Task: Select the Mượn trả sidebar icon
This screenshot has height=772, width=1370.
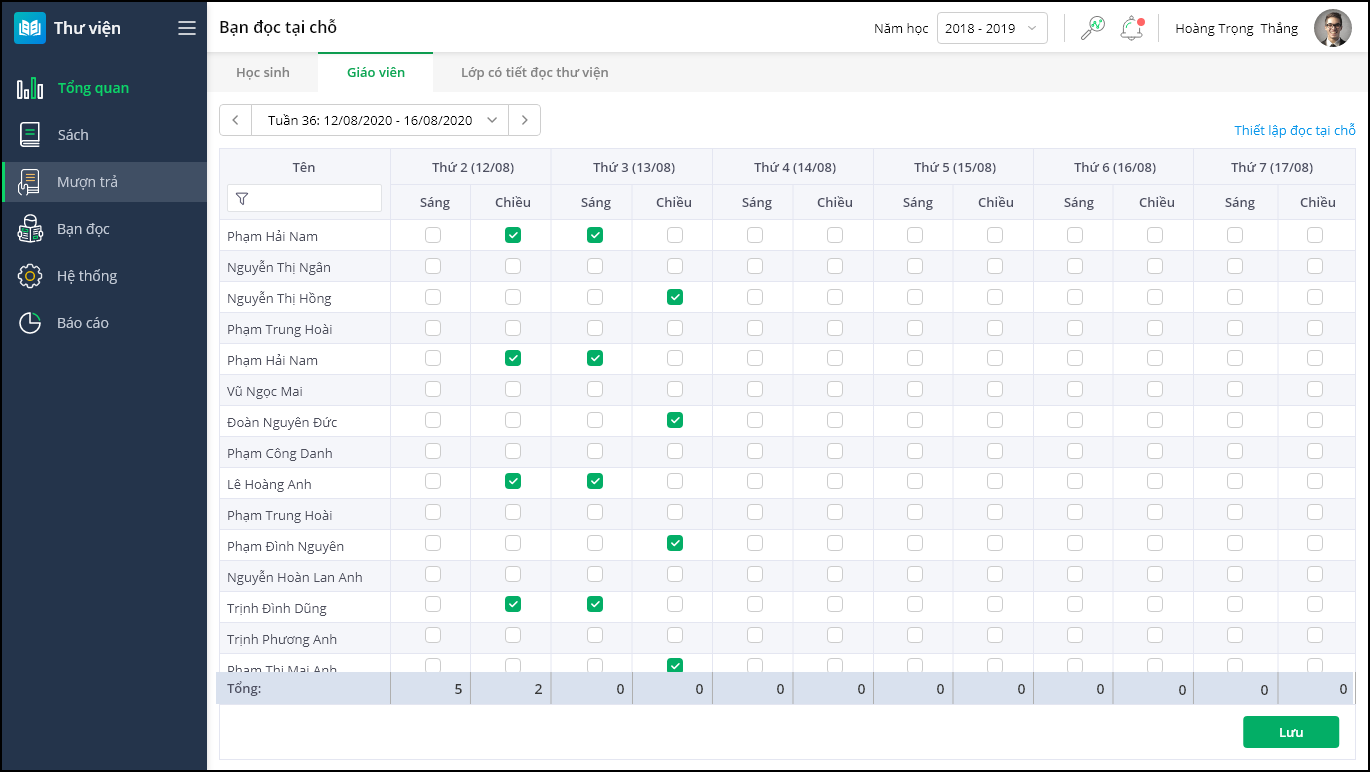Action: click(x=30, y=182)
